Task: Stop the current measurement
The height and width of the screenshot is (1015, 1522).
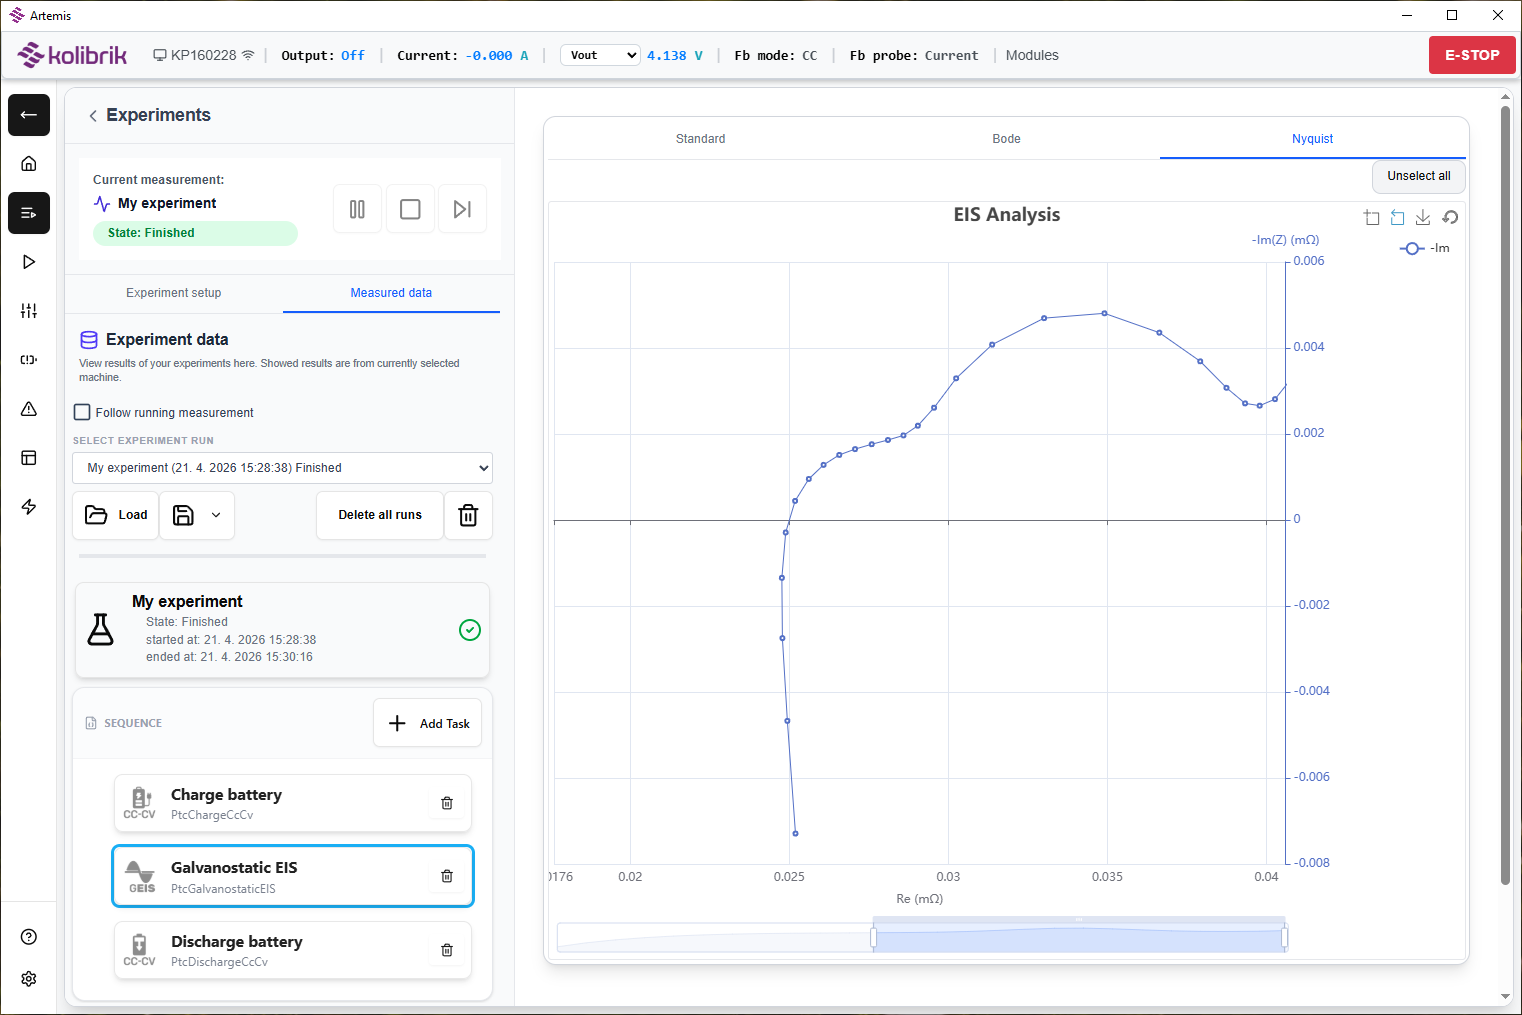Action: point(410,209)
